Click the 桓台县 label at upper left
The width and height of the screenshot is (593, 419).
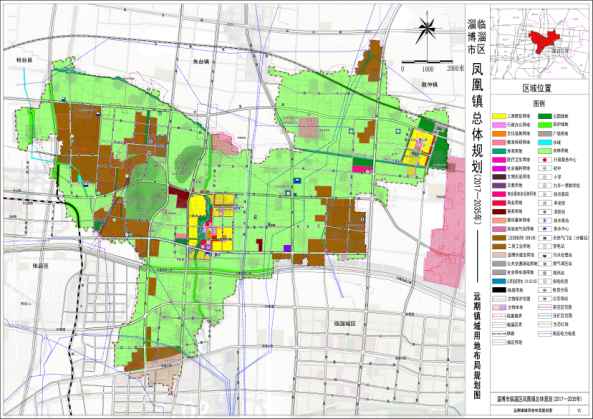pos(24,60)
